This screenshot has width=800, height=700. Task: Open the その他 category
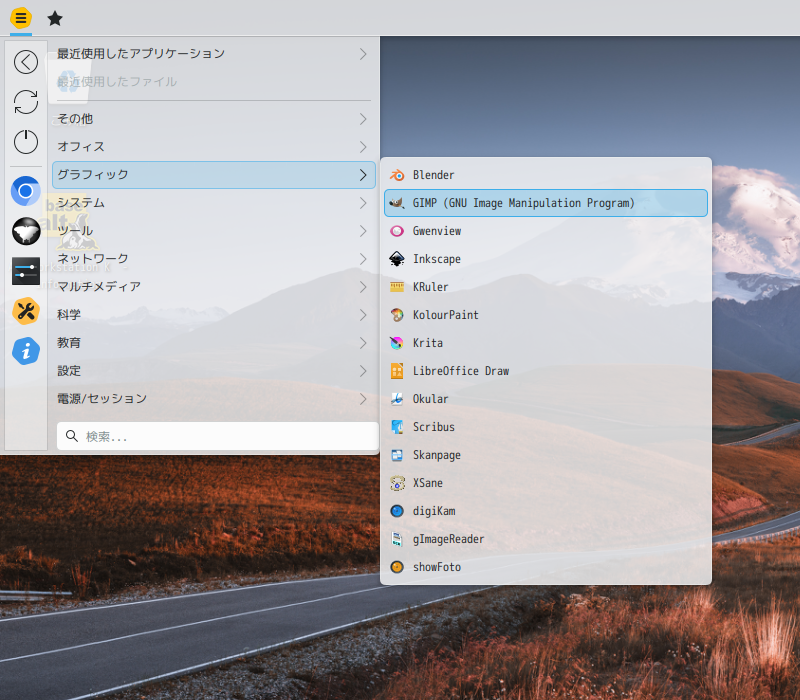click(x=214, y=119)
